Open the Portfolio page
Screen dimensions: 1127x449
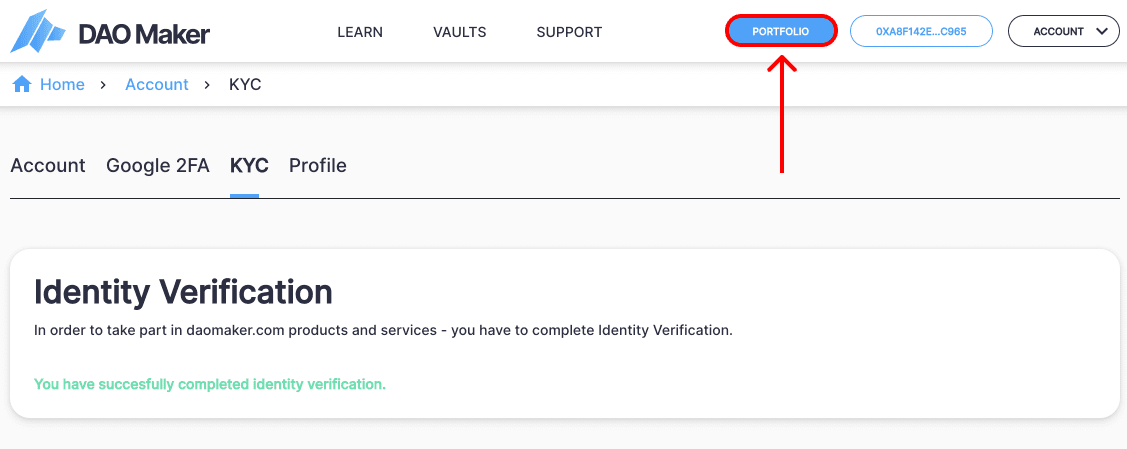[x=781, y=32]
